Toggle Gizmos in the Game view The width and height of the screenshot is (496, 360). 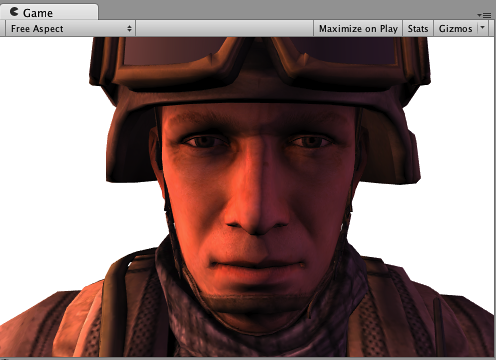point(455,29)
